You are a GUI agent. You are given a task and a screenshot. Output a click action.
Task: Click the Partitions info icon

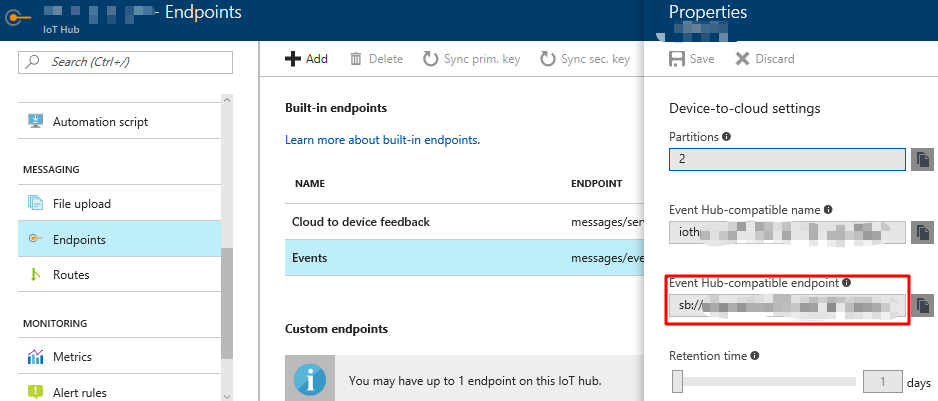726,137
